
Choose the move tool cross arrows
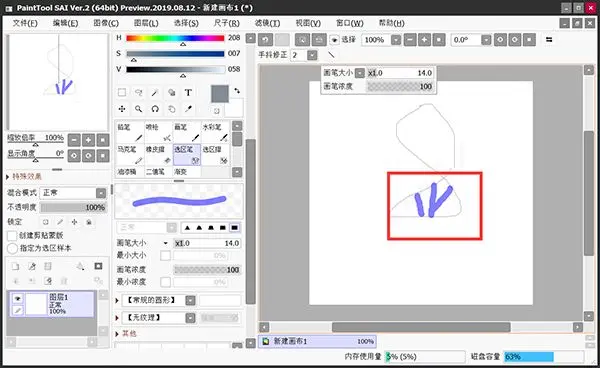(x=122, y=109)
